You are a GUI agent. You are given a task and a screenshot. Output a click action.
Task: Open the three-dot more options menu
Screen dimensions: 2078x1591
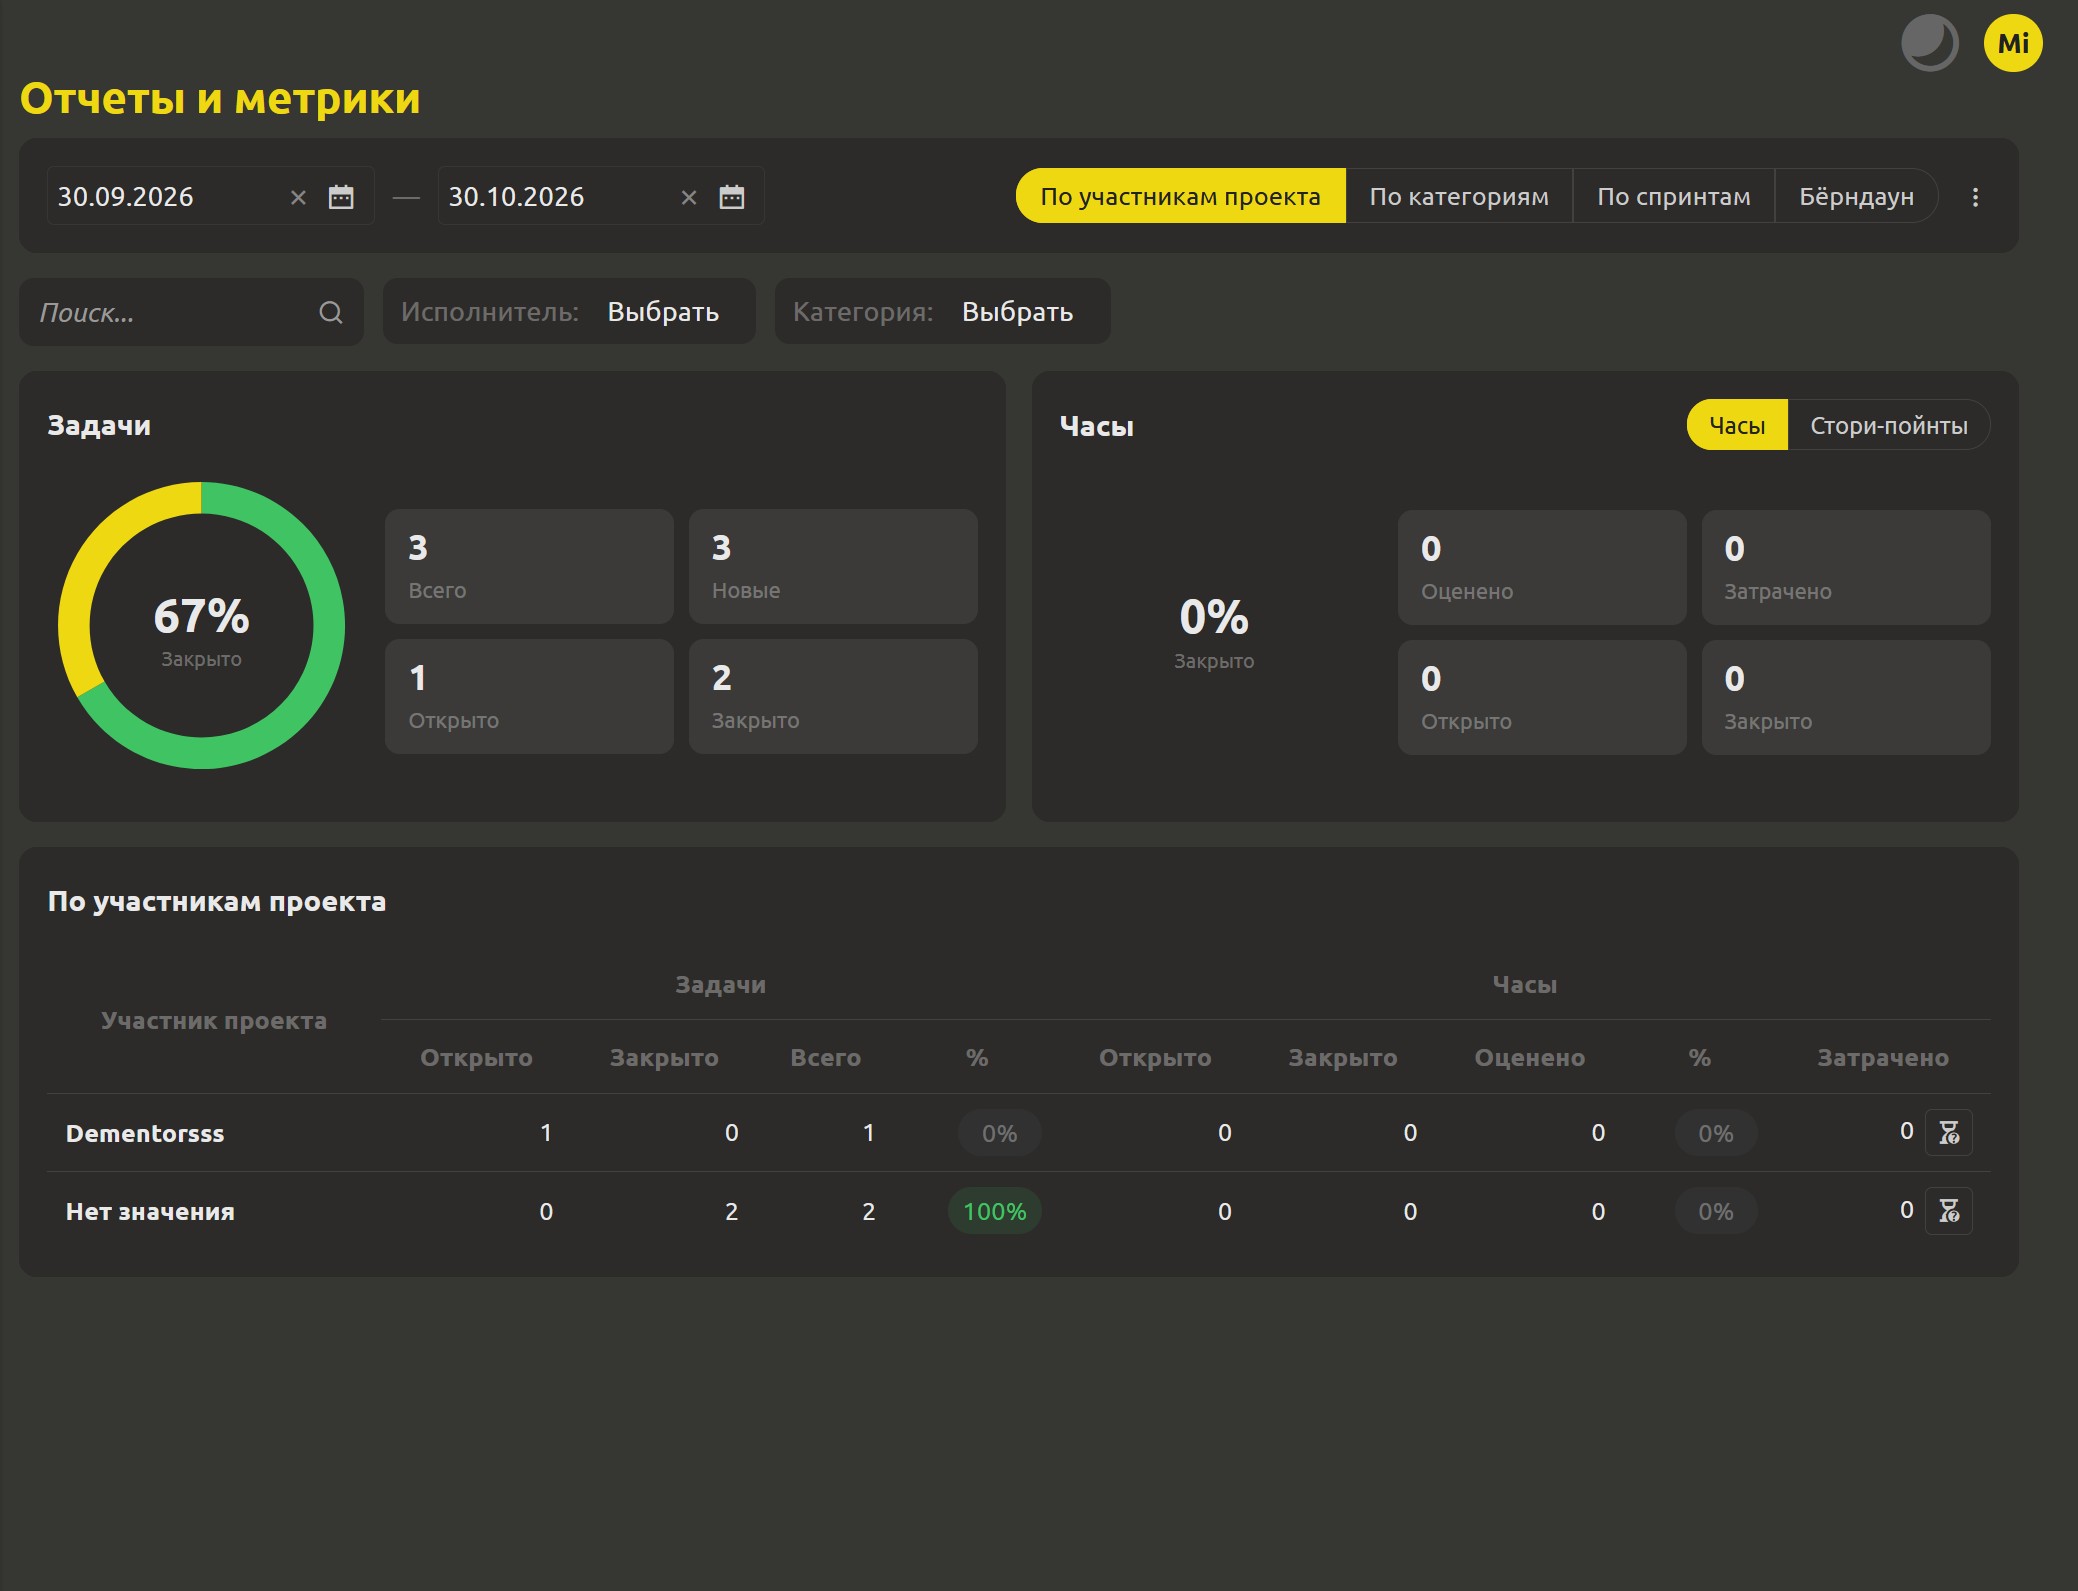click(1975, 197)
